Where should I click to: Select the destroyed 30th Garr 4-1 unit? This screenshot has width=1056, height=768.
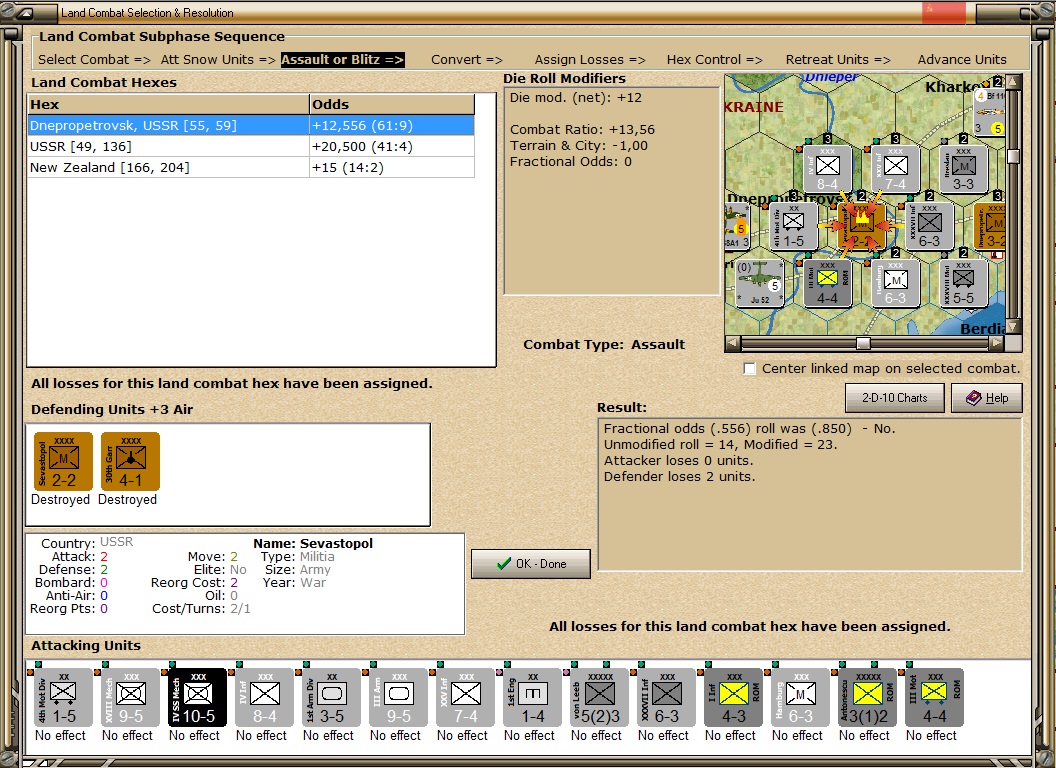pos(130,461)
